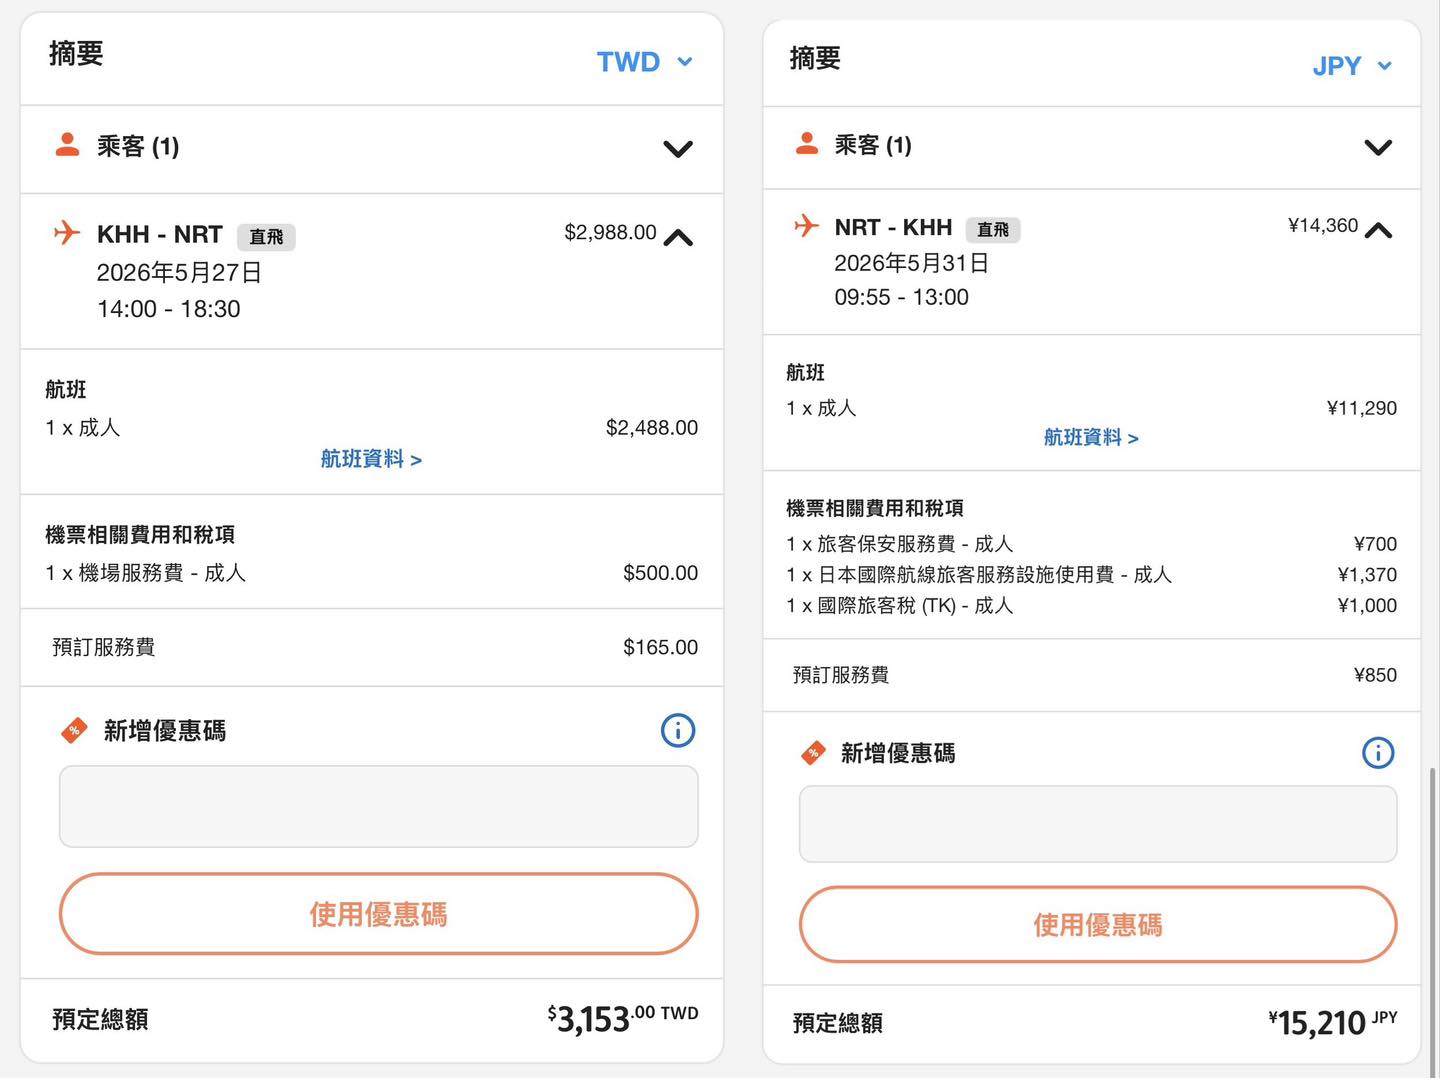This screenshot has width=1440, height=1078.
Task: Click promo code info icon in TWD panel
Action: [678, 730]
